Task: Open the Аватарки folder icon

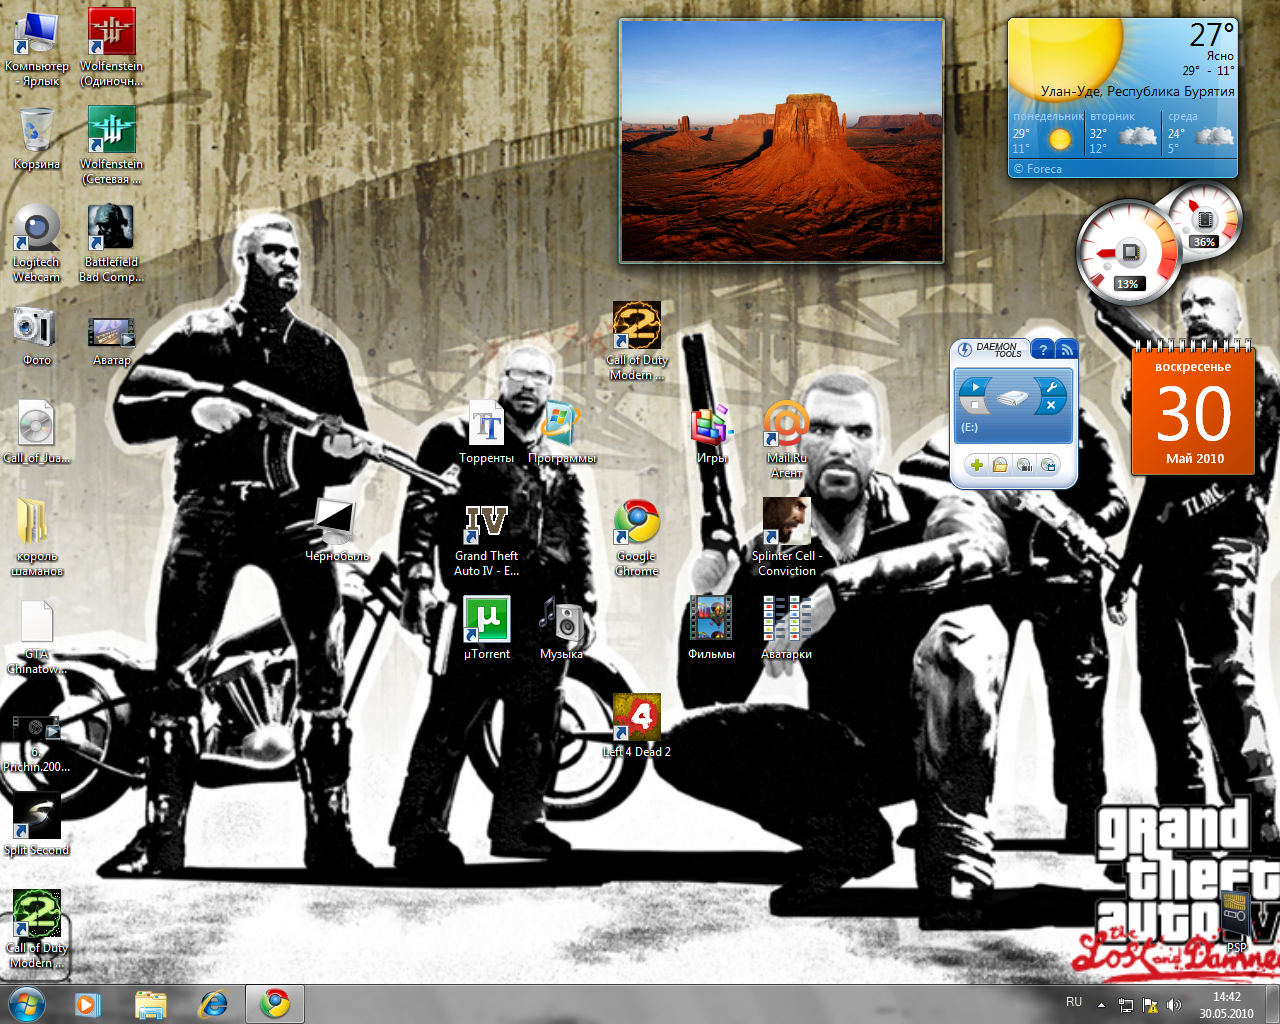Action: (787, 628)
